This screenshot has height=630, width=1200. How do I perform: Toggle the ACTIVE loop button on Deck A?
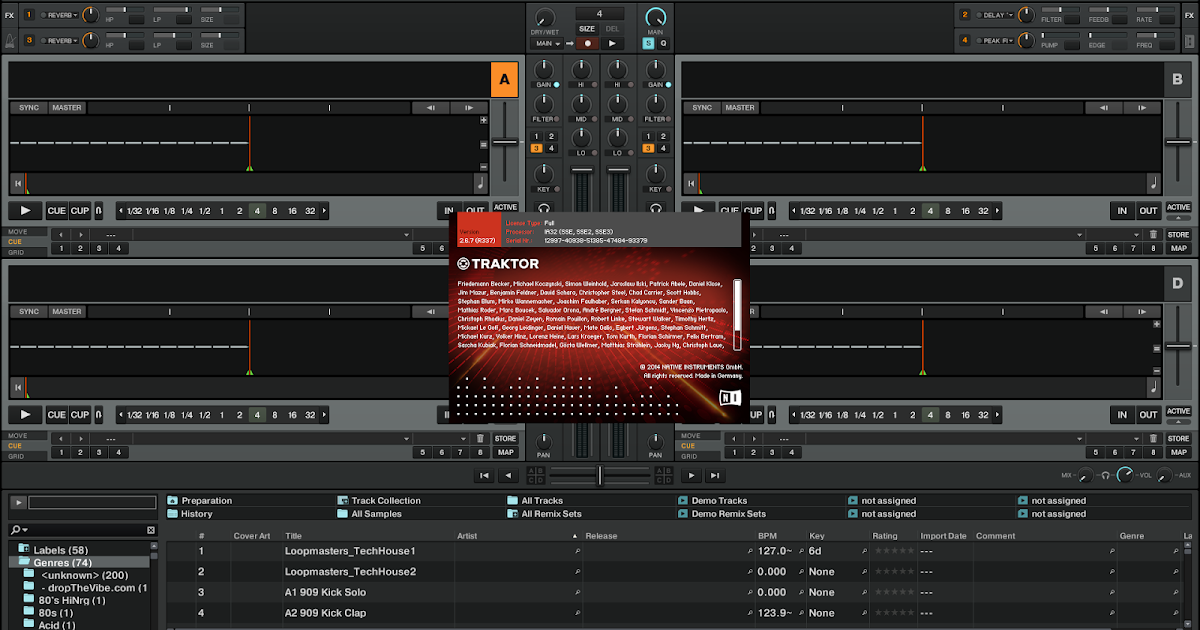(x=506, y=208)
